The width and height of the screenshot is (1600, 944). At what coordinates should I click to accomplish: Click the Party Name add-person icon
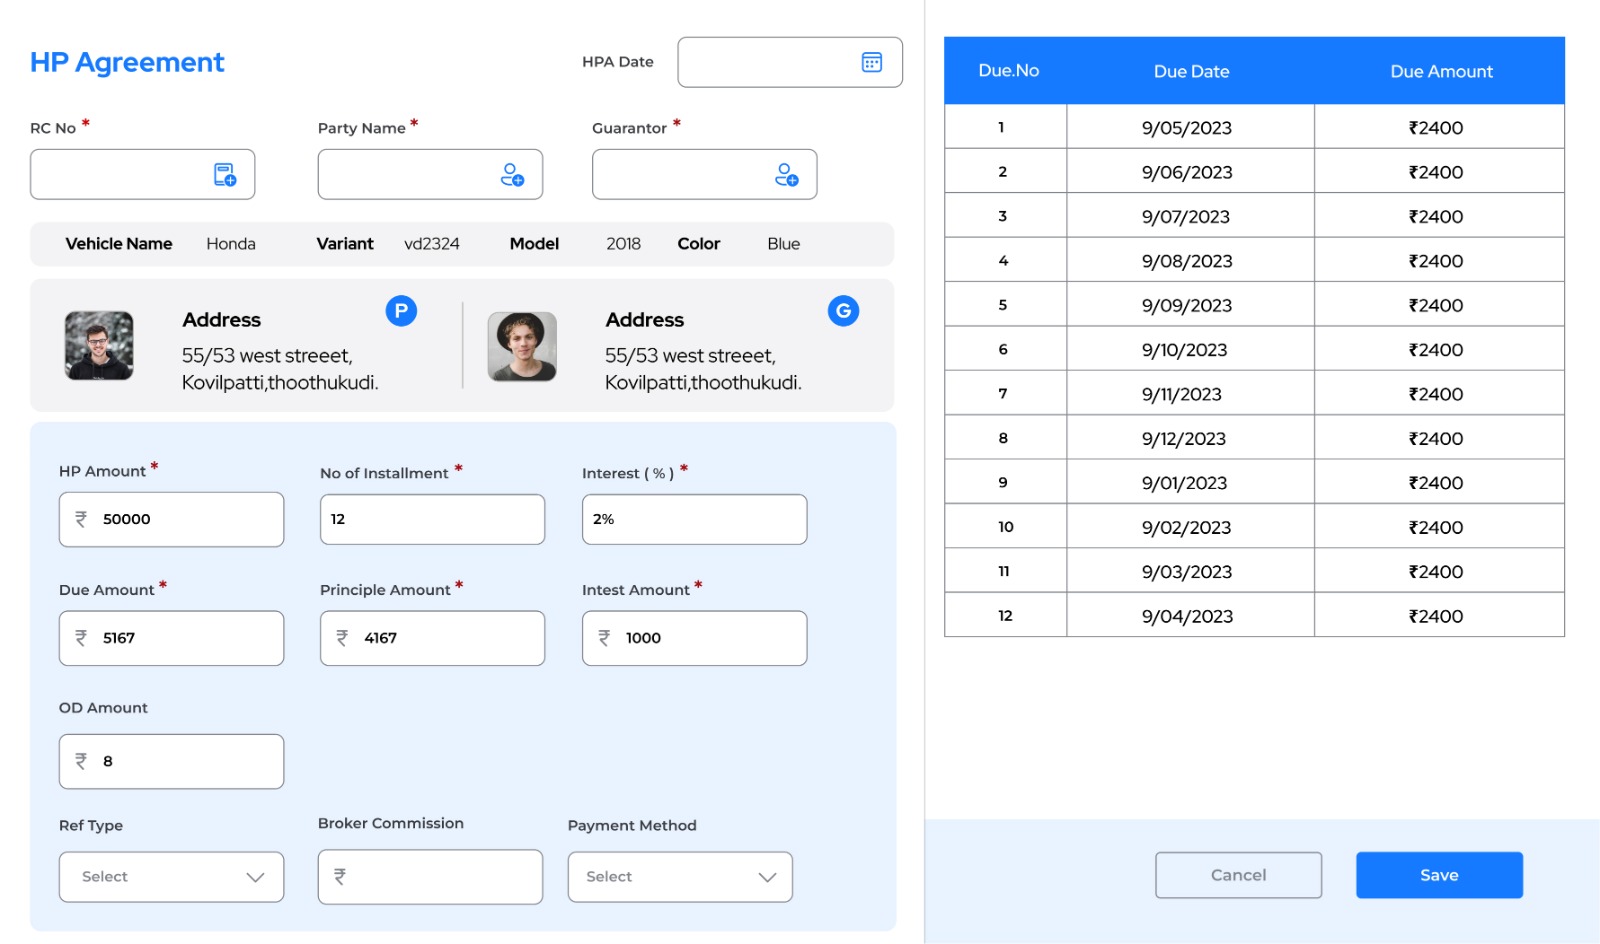pyautogui.click(x=512, y=175)
